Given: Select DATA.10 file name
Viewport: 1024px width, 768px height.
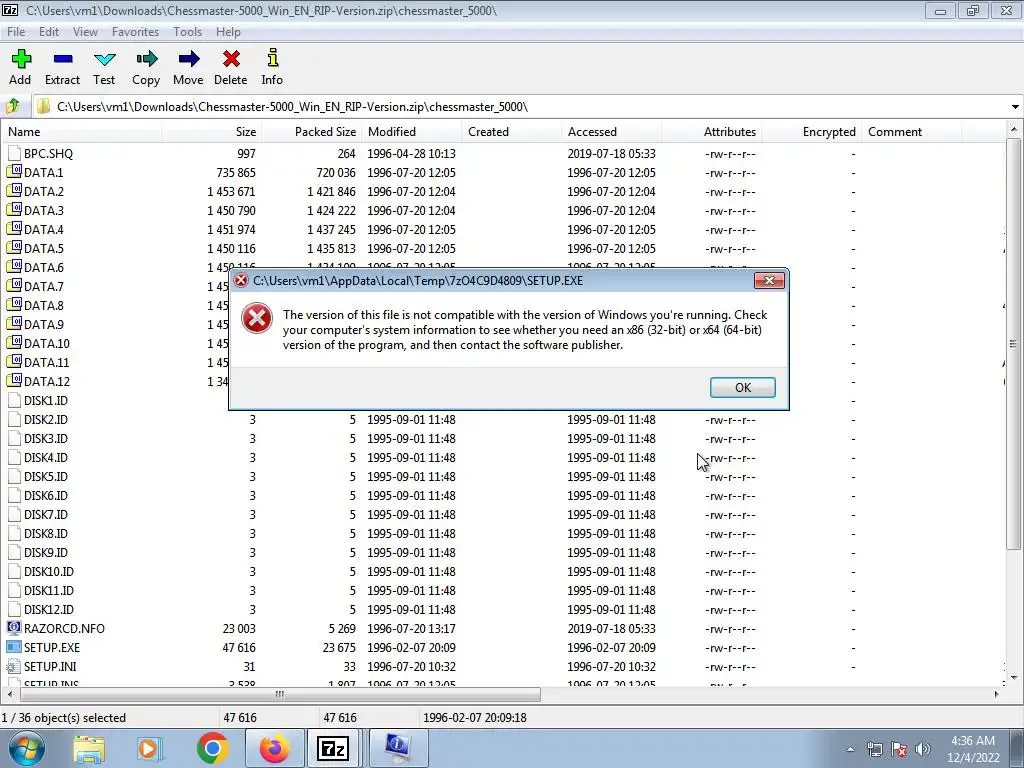Looking at the screenshot, I should (x=47, y=343).
